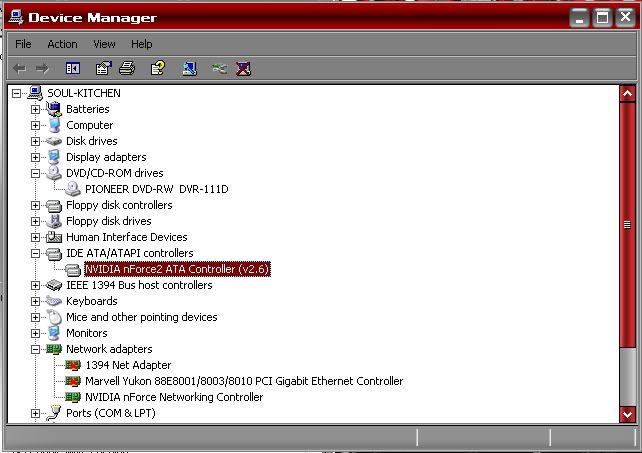Click the Monitors category icon
The height and width of the screenshot is (453, 642).
[x=54, y=333]
